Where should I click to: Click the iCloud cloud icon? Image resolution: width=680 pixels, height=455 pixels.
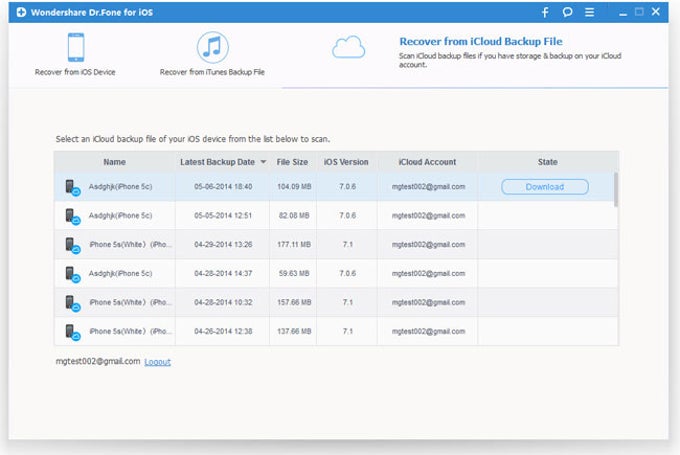click(349, 47)
